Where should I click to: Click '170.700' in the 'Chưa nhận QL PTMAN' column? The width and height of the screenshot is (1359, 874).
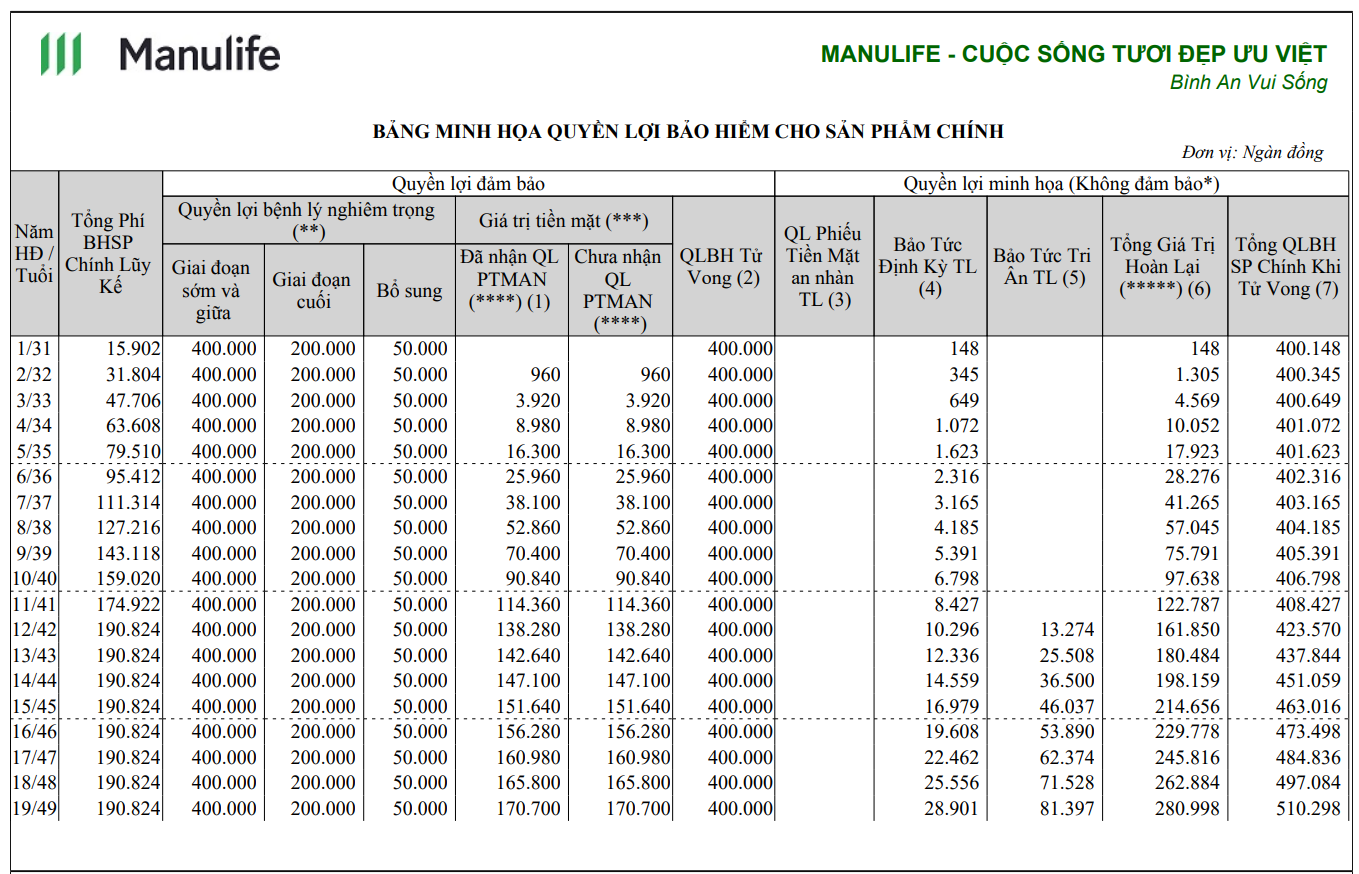(639, 808)
